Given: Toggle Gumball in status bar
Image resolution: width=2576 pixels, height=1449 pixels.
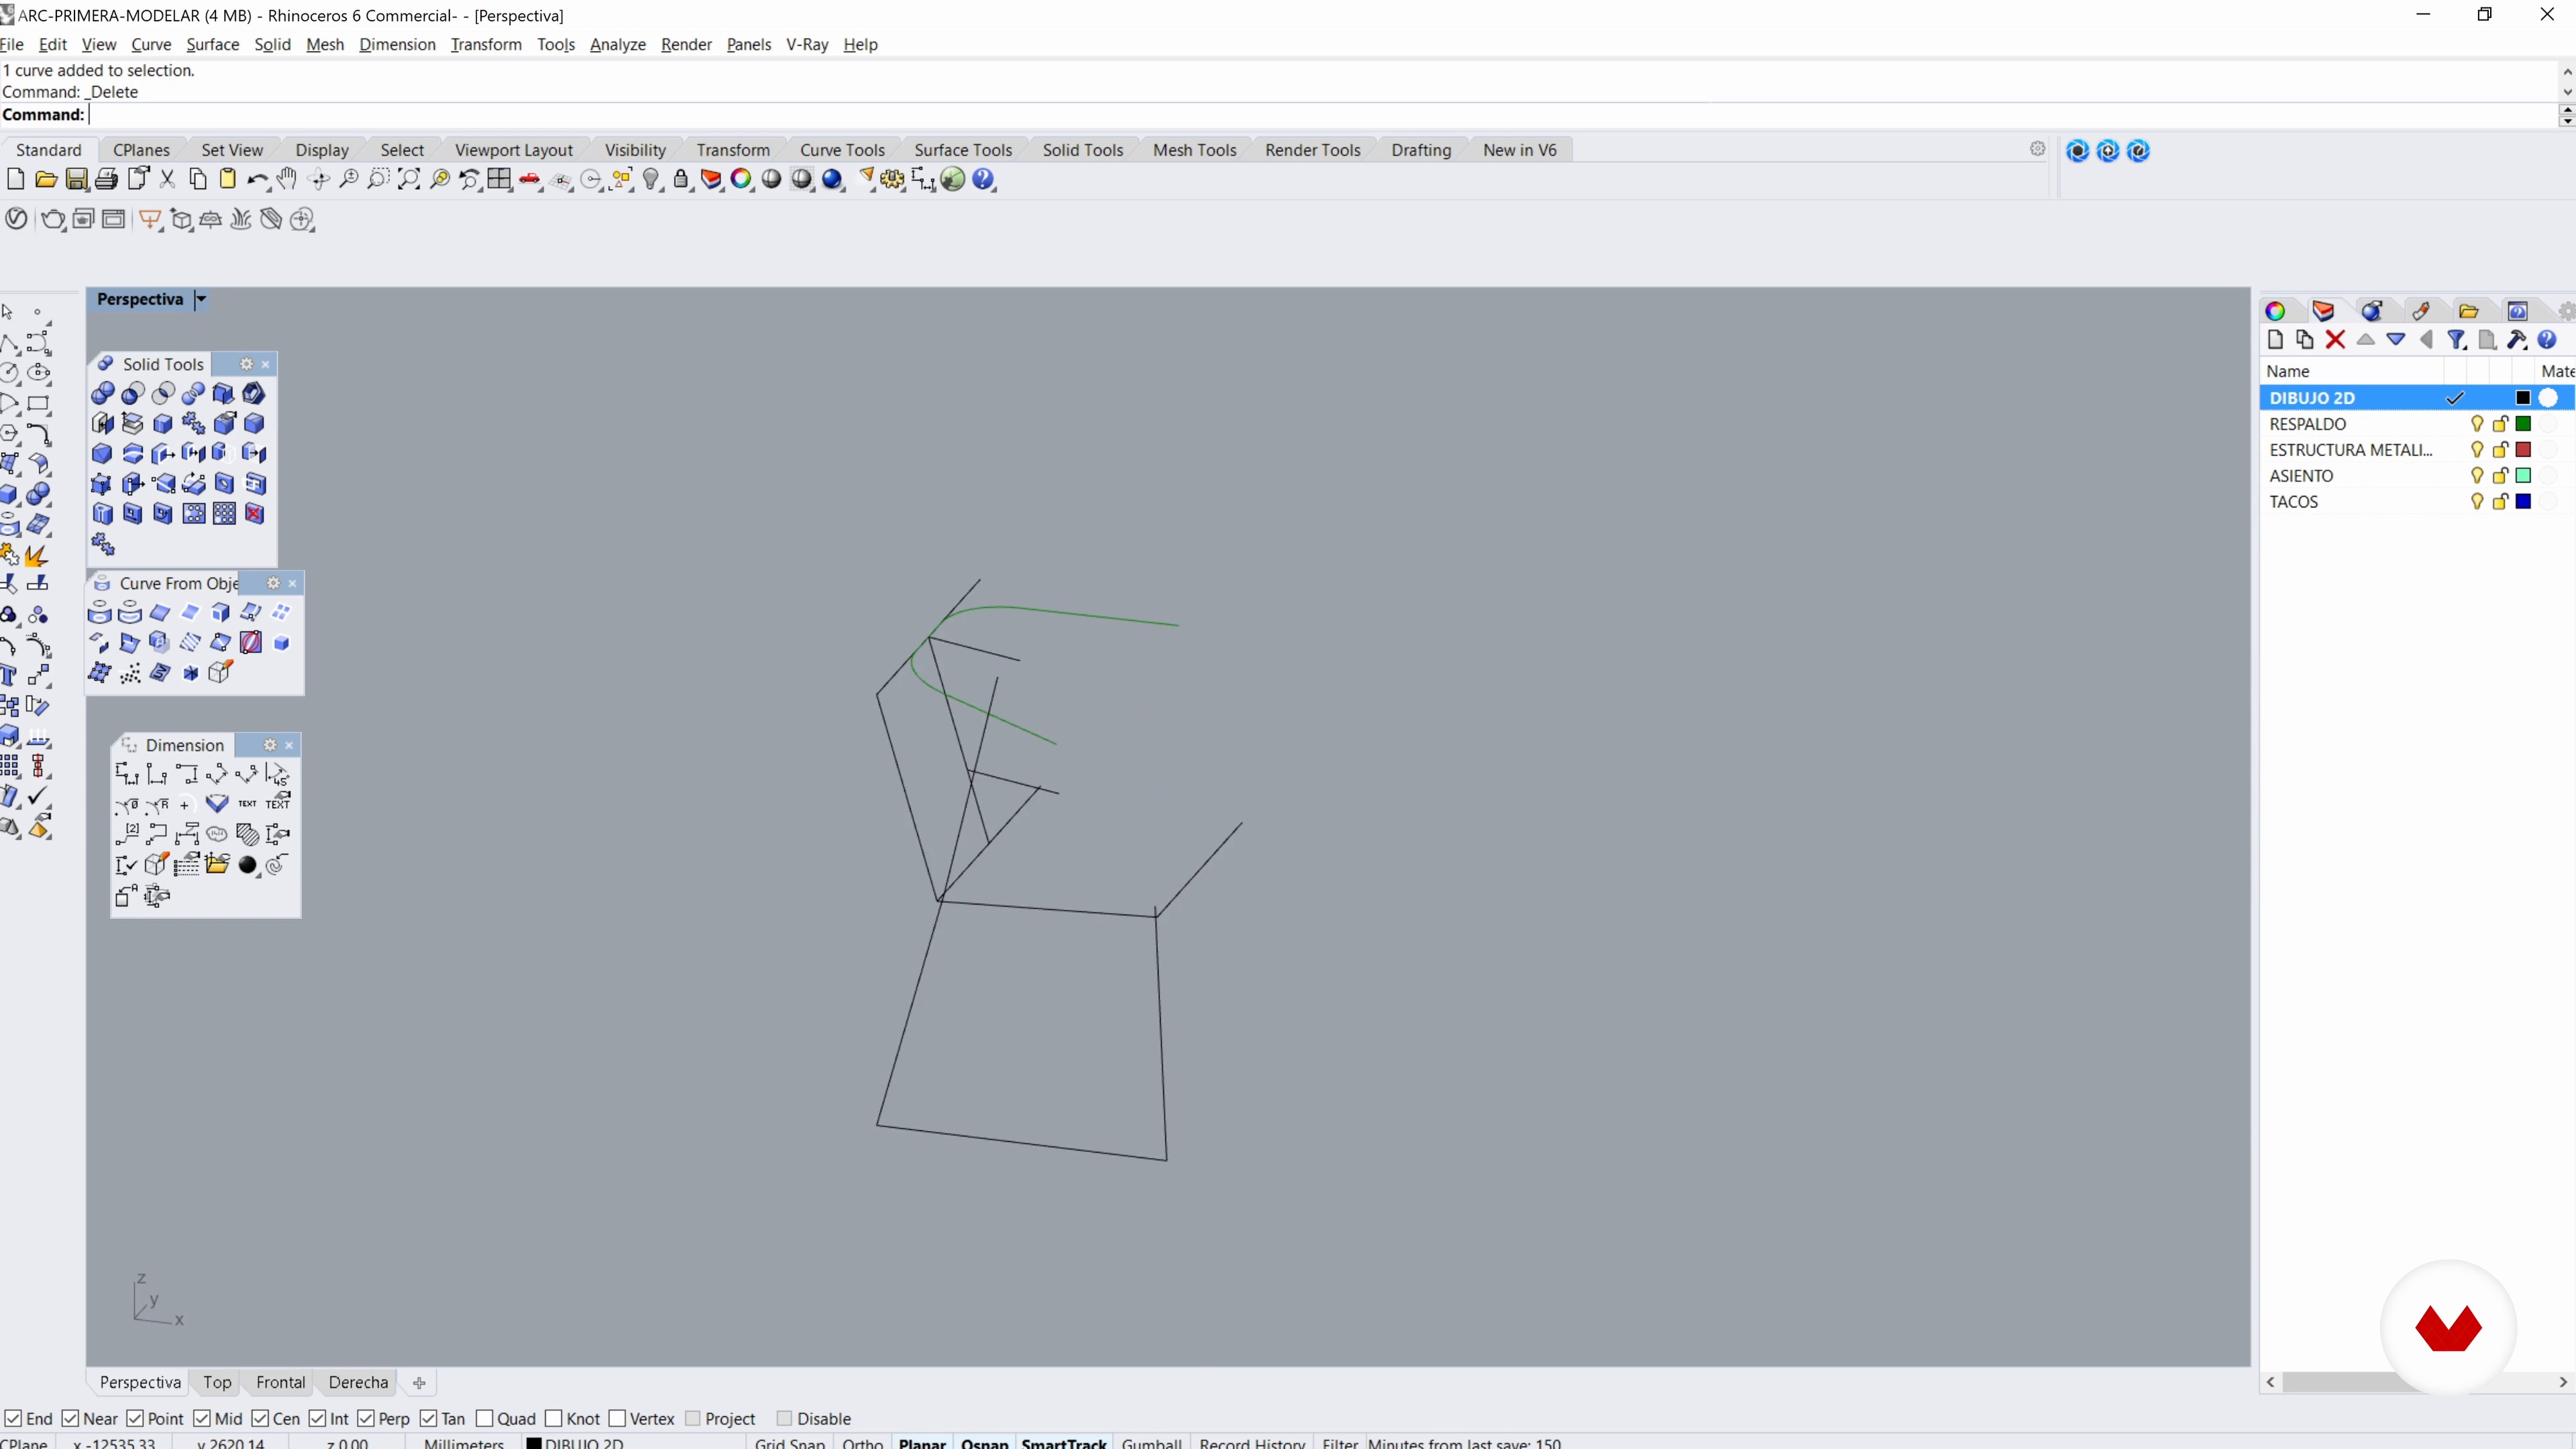Looking at the screenshot, I should coord(1151,1442).
